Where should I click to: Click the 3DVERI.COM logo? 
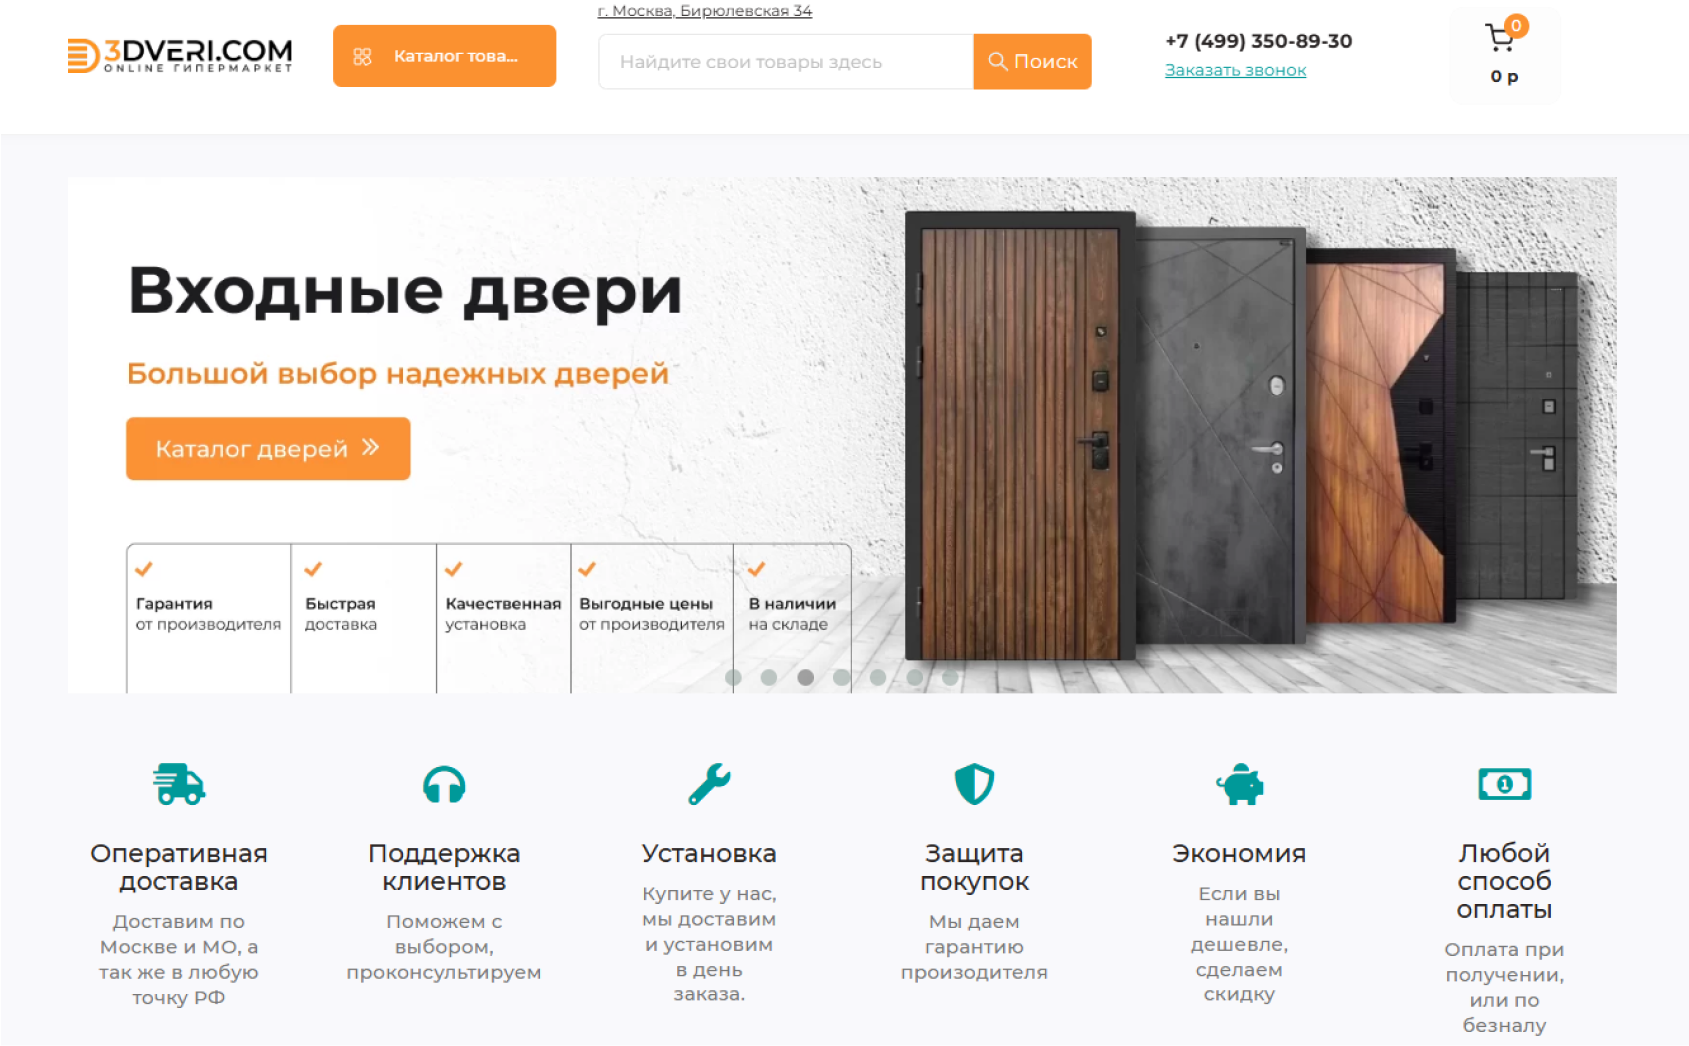(x=180, y=55)
